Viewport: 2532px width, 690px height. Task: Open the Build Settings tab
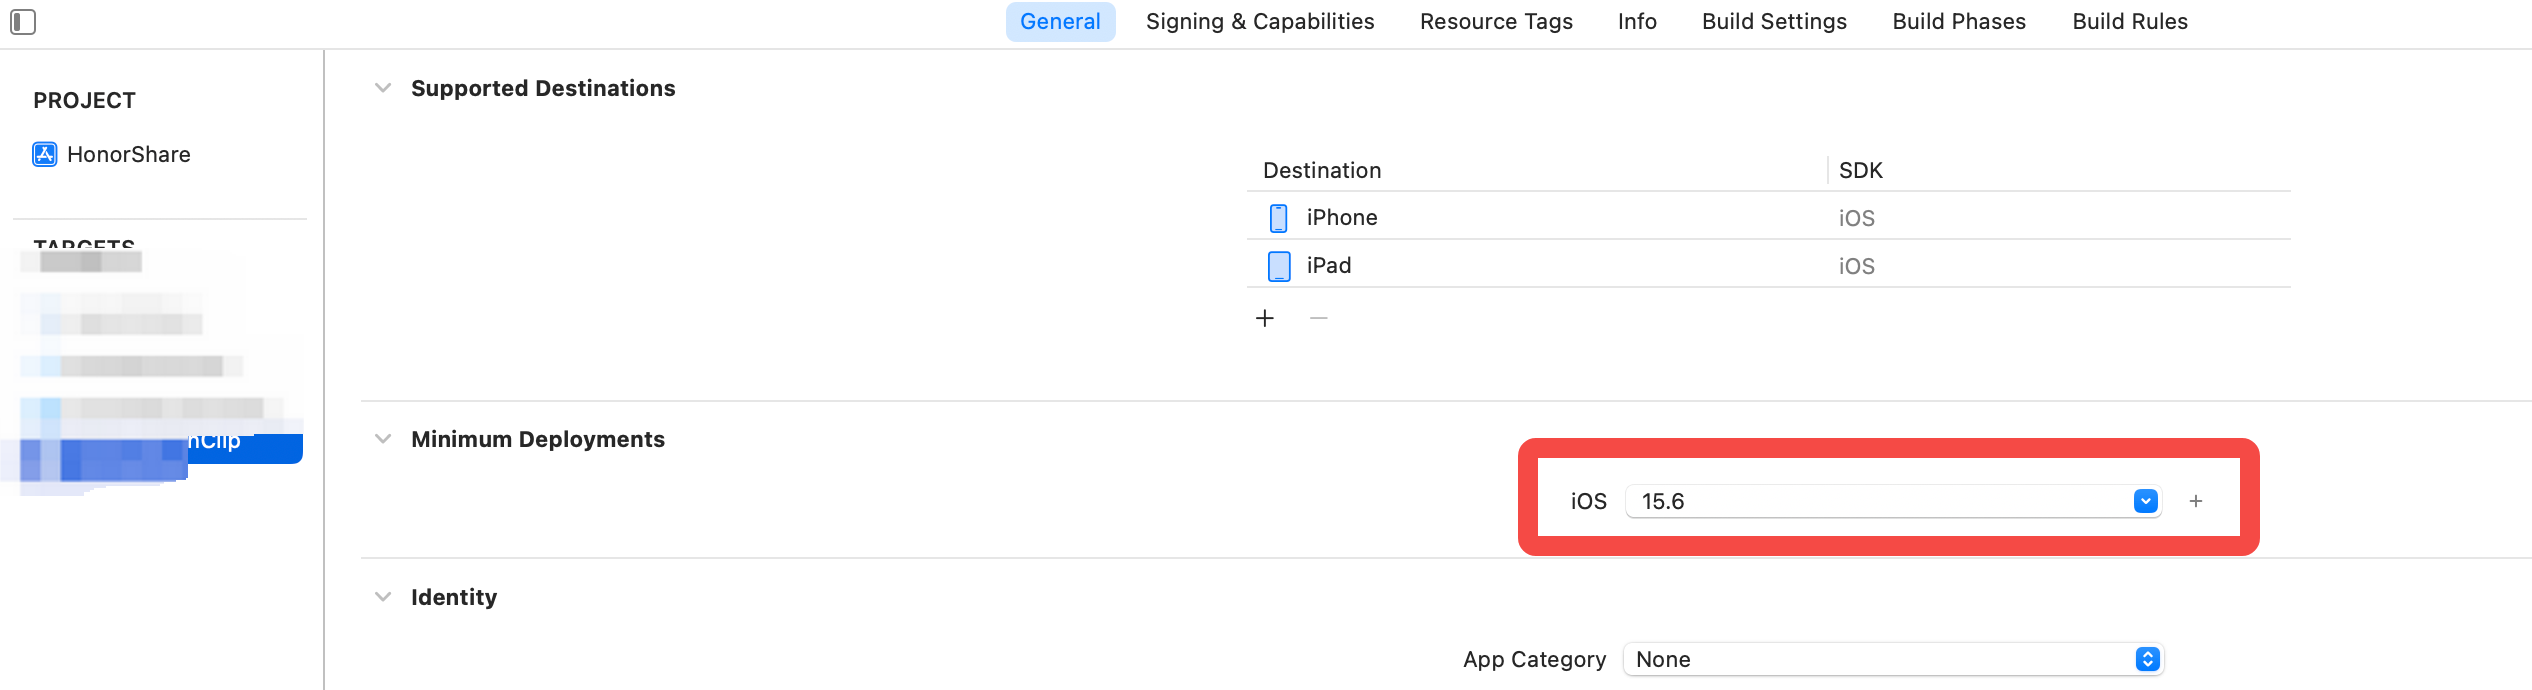coord(1774,21)
